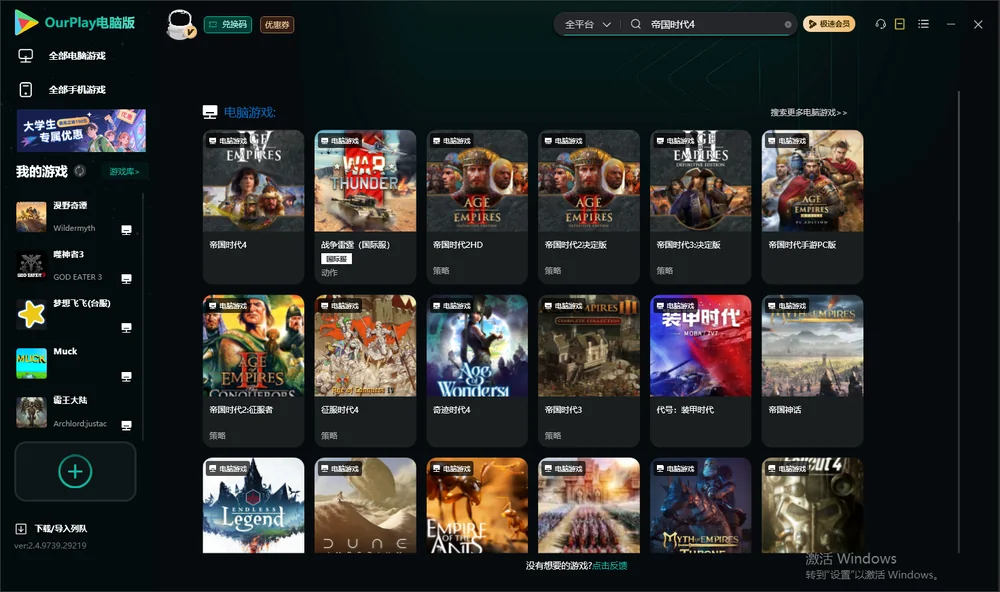1000x592 pixels.
Task: Click the PC icon beside GOD EATER 3
Action: click(126, 279)
